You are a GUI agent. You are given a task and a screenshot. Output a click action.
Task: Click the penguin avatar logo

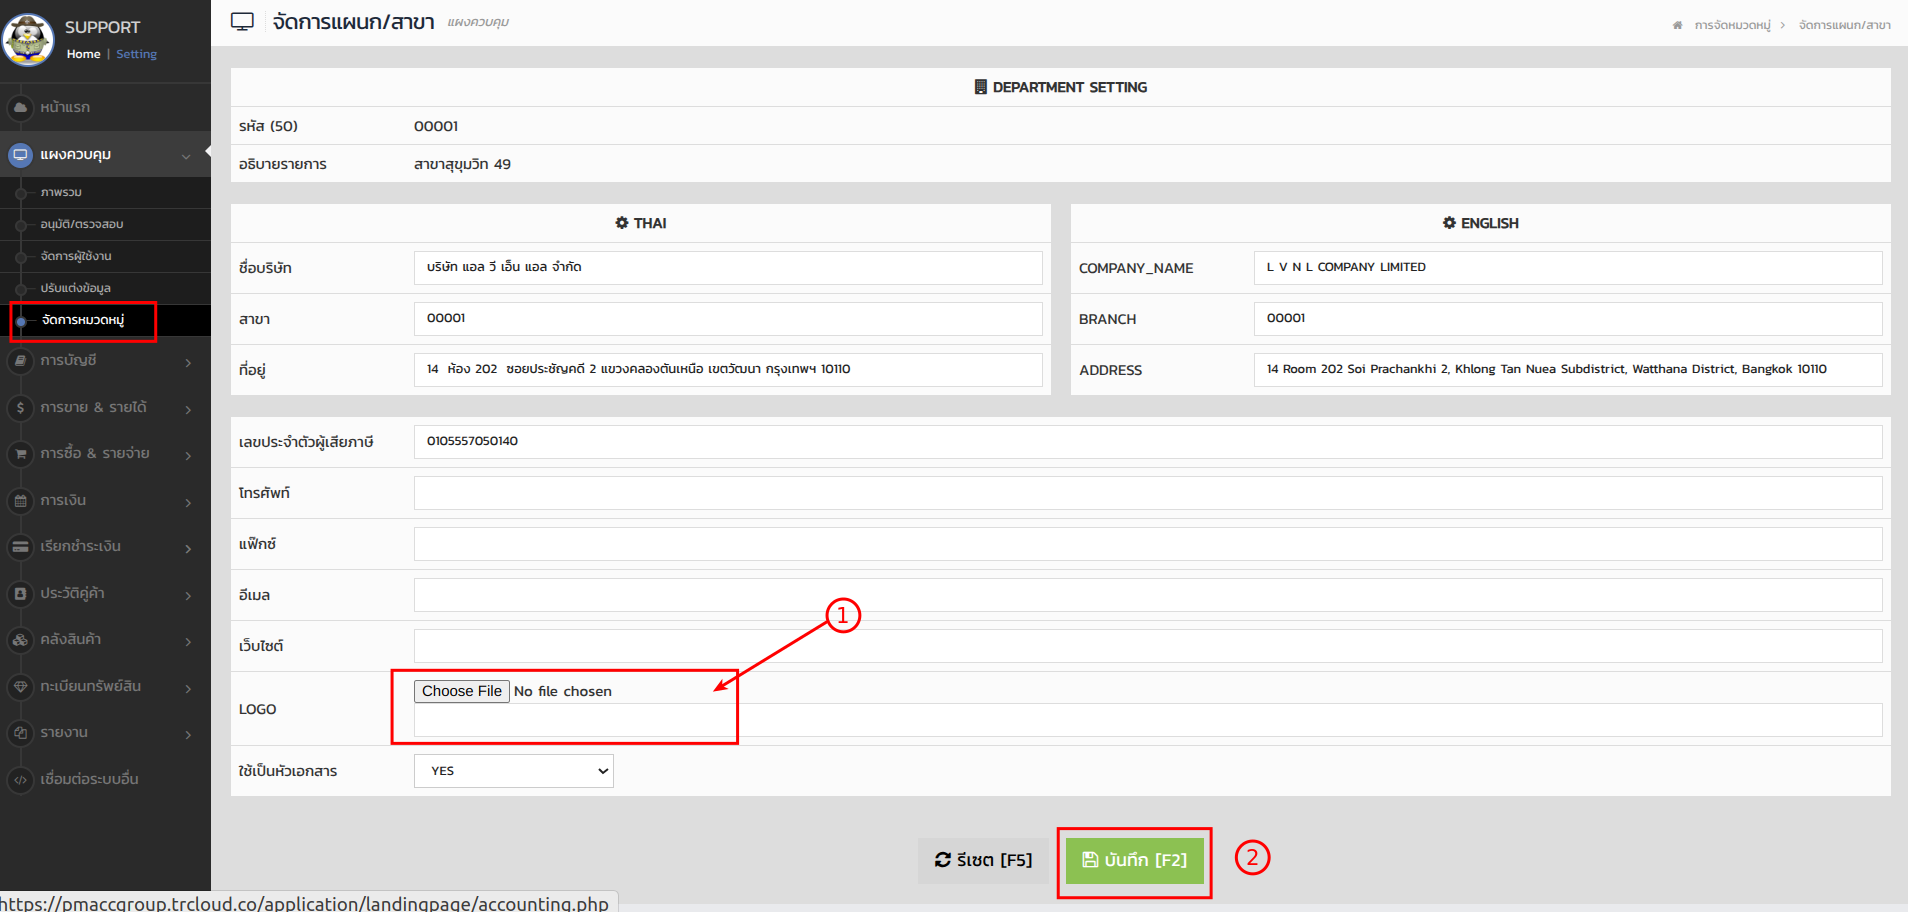[28, 40]
